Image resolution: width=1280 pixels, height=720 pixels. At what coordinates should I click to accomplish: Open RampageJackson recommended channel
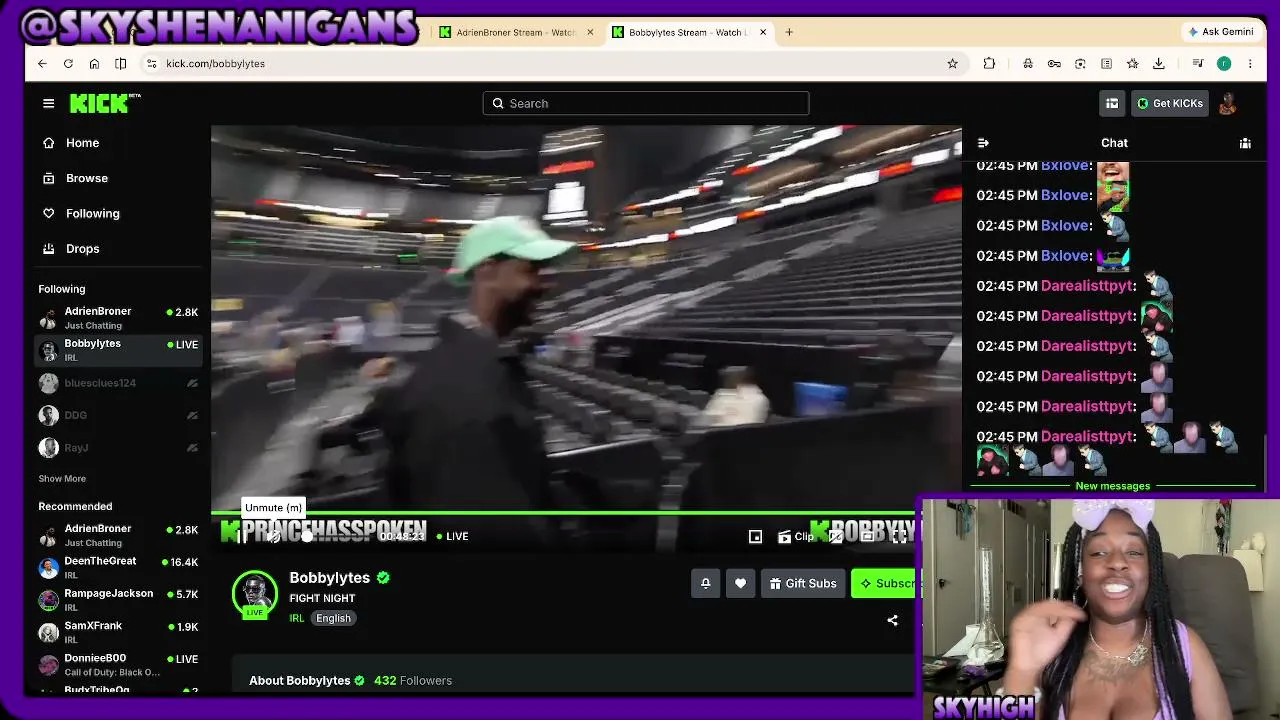[118, 600]
